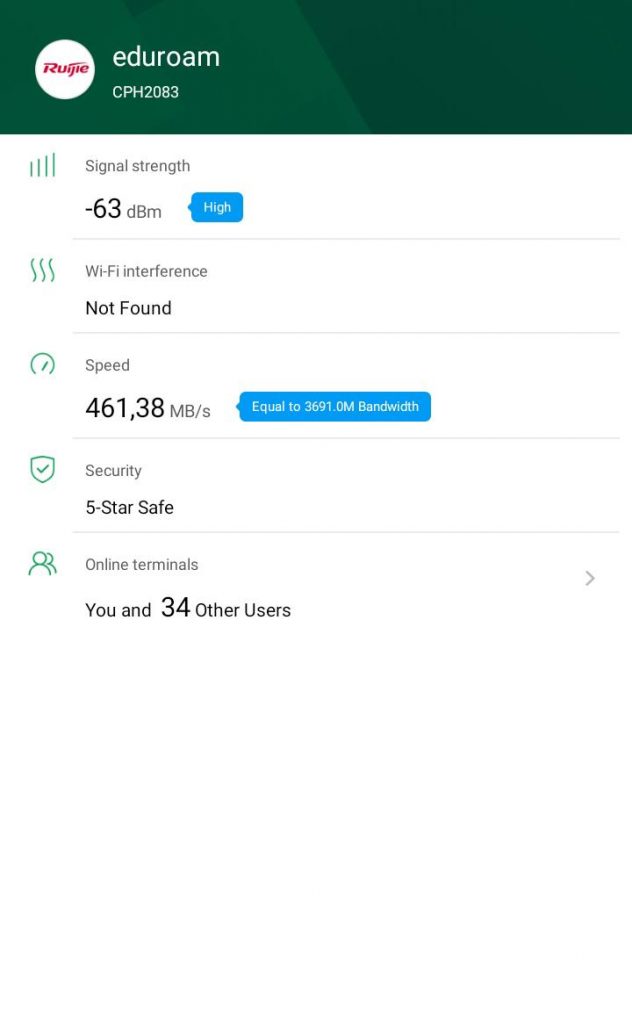Screen dimensions: 632x1024
Task: Click the speed gauge icon
Action: pos(42,364)
